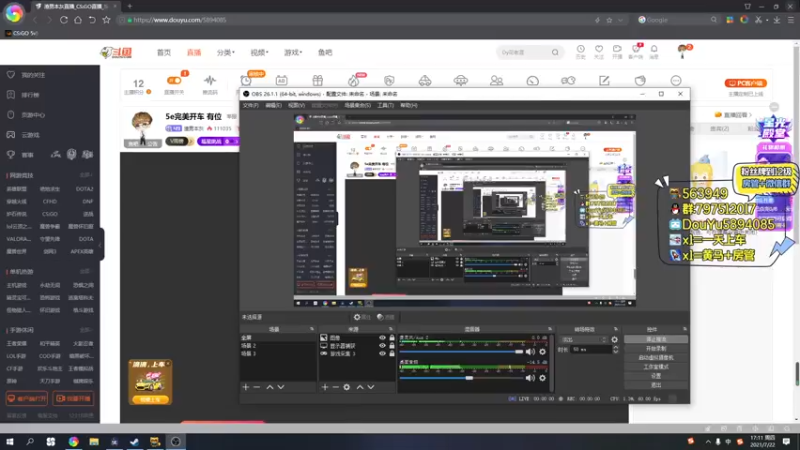The image size is (800, 450).
Task: Click the Douyu user avatar in header
Action: tap(683, 51)
